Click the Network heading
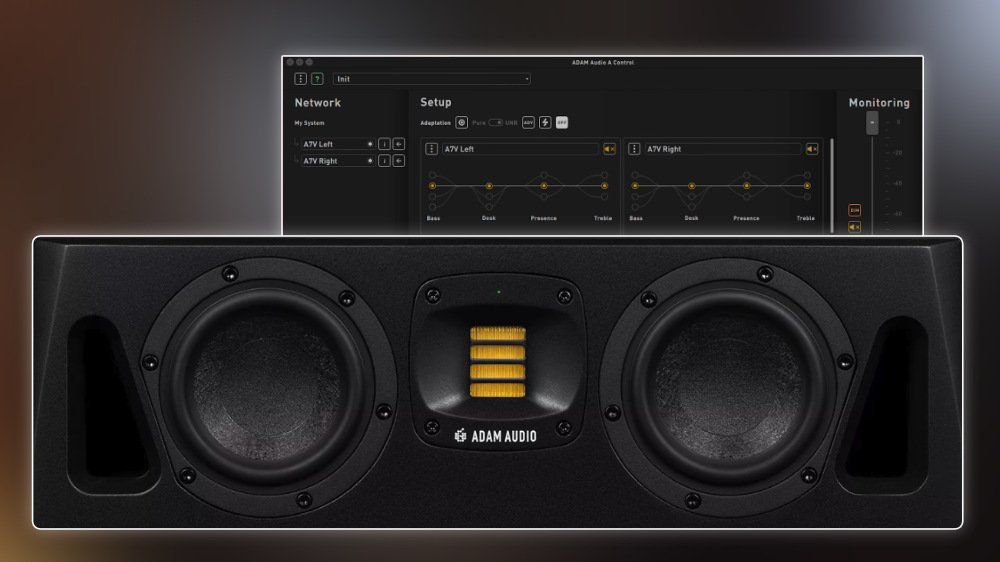This screenshot has height=562, width=1000. (x=318, y=103)
